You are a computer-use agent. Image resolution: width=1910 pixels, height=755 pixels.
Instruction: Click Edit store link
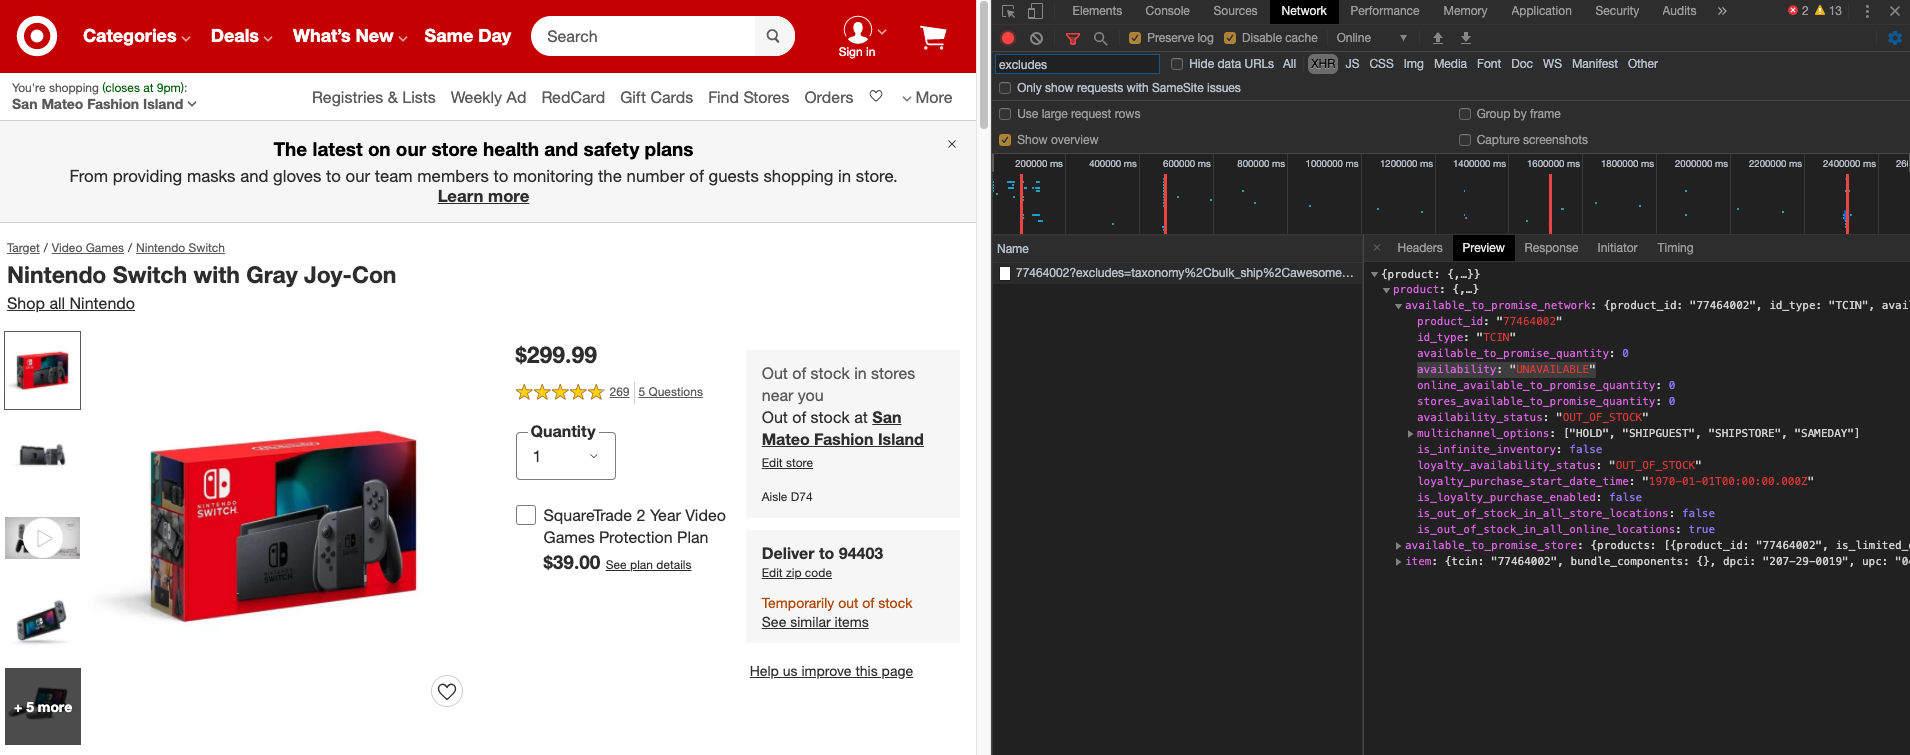pyautogui.click(x=787, y=463)
